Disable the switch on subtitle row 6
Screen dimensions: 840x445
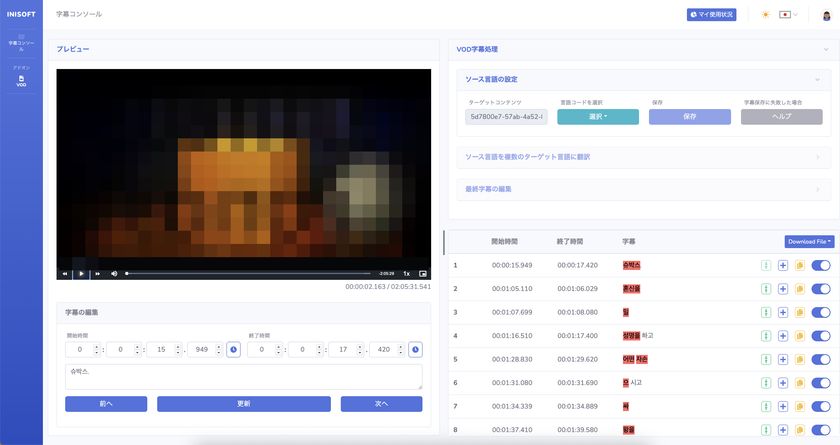[821, 382]
